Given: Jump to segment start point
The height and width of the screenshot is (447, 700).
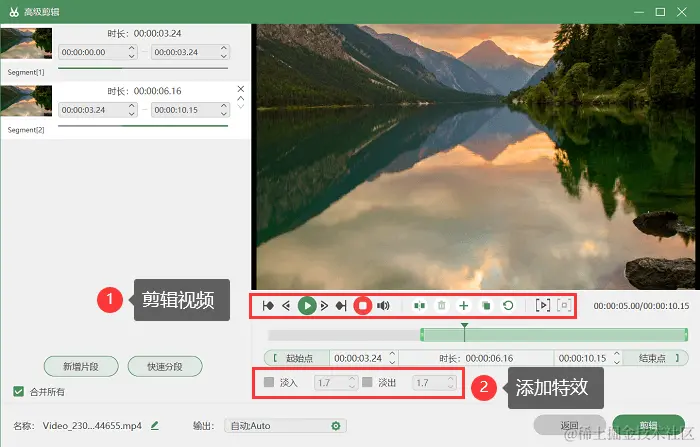Looking at the screenshot, I should 268,306.
